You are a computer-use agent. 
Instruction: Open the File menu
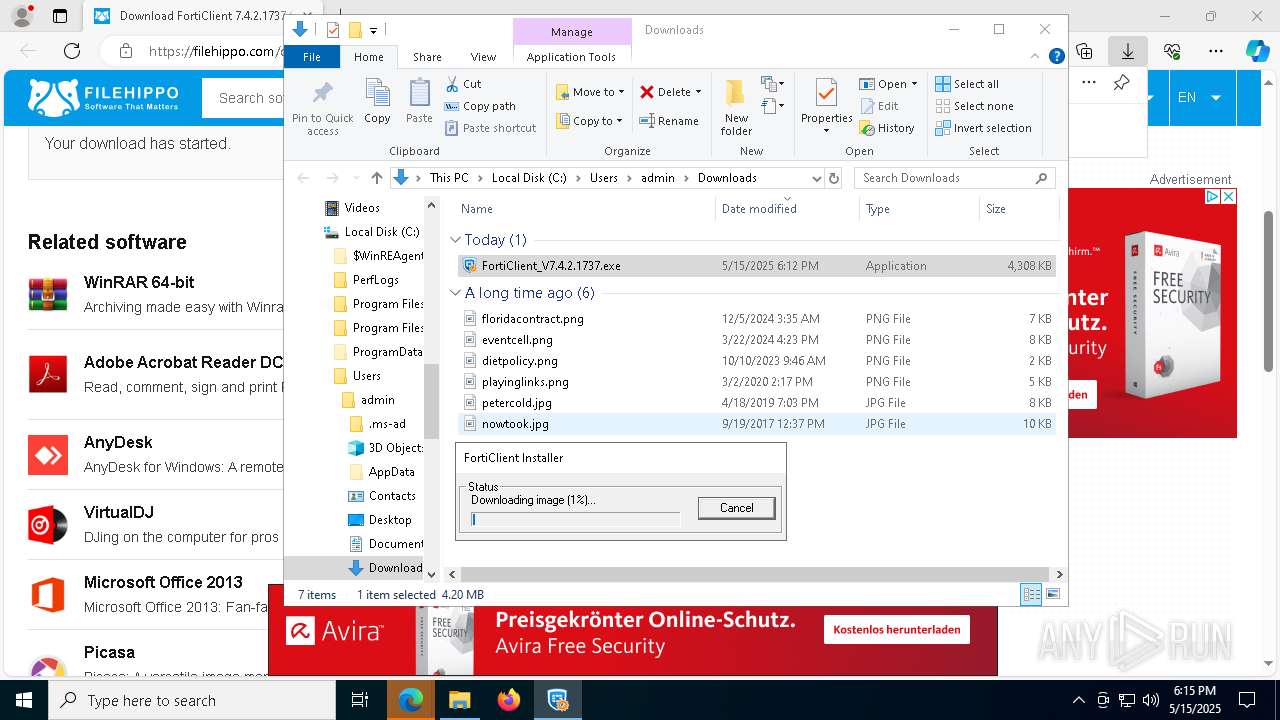click(x=312, y=57)
